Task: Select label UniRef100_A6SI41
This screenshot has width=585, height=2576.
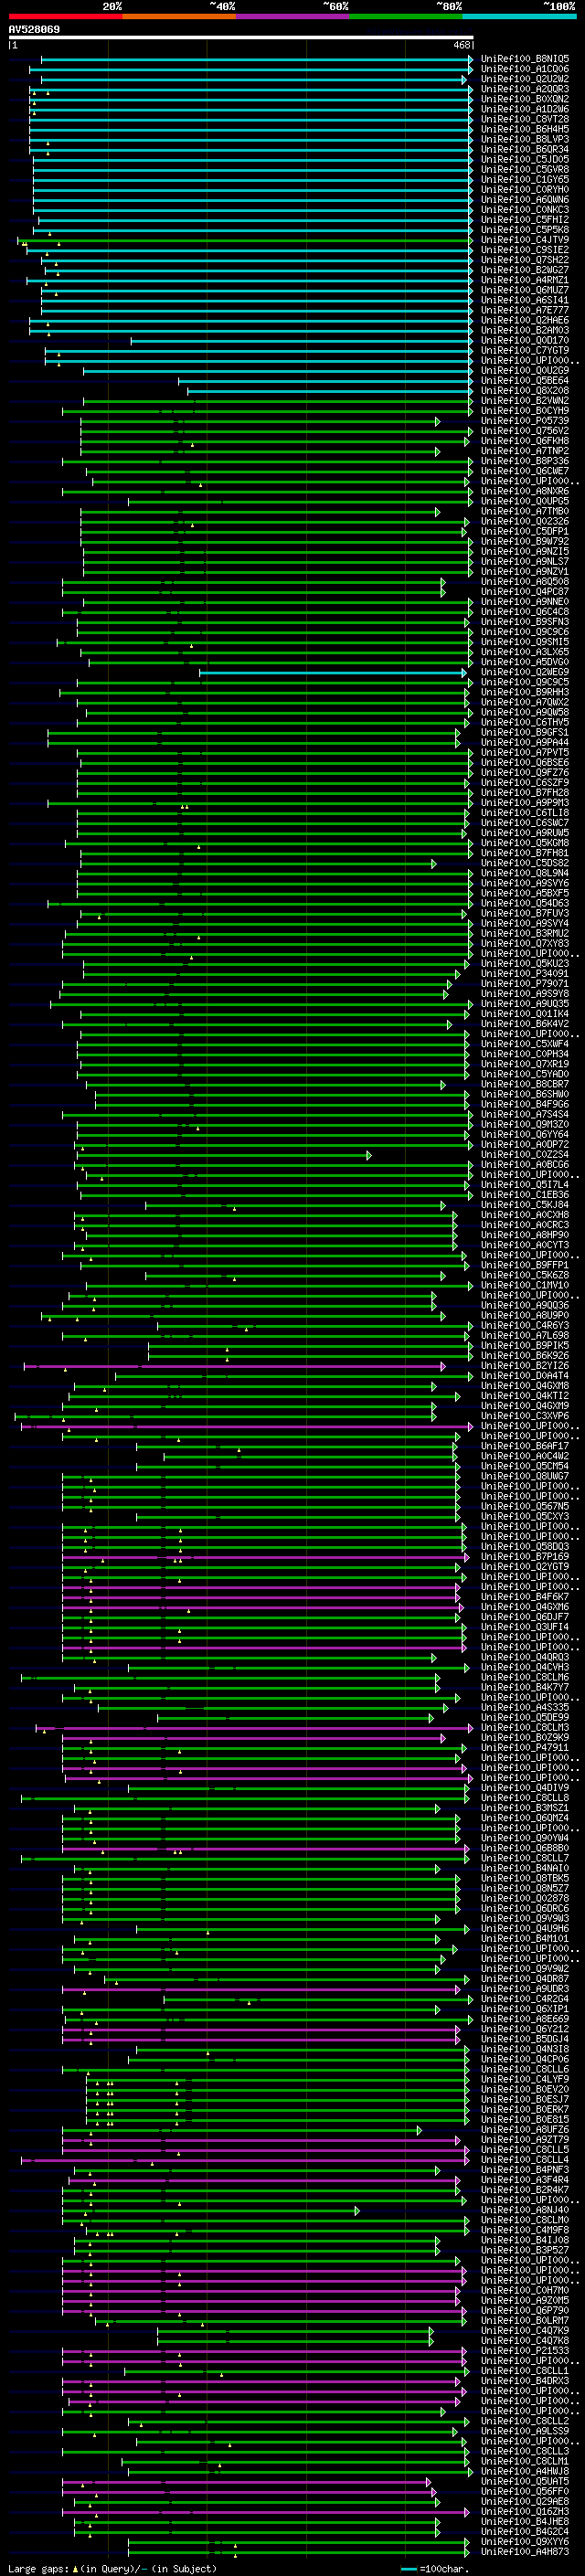Action: (x=525, y=300)
